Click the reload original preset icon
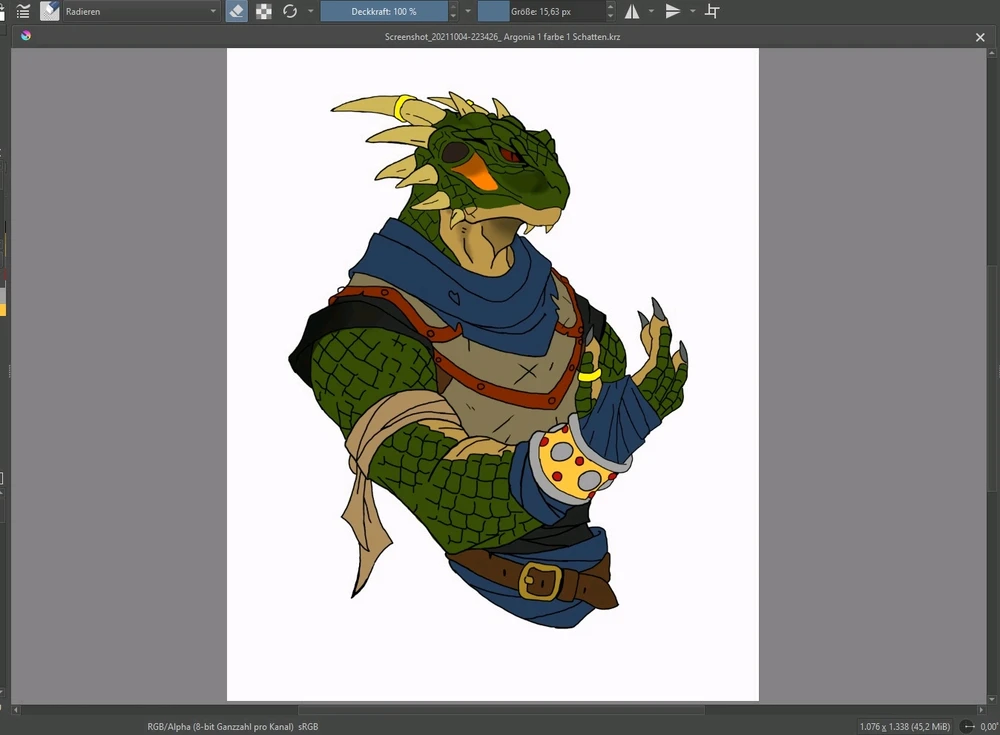1000x735 pixels. click(290, 11)
